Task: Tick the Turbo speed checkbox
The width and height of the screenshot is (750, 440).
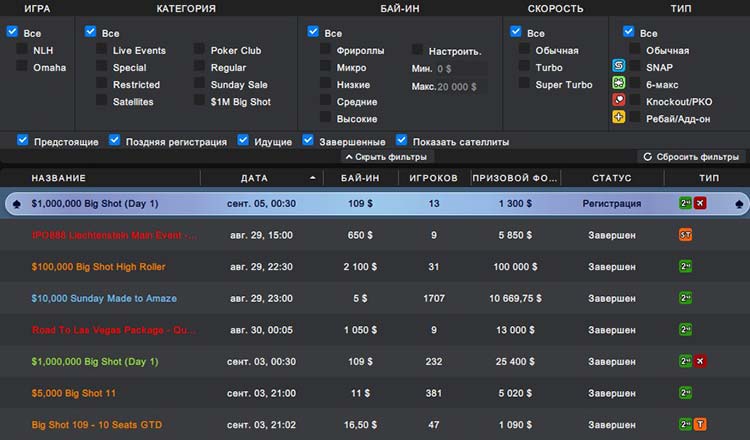Action: pyautogui.click(x=525, y=68)
